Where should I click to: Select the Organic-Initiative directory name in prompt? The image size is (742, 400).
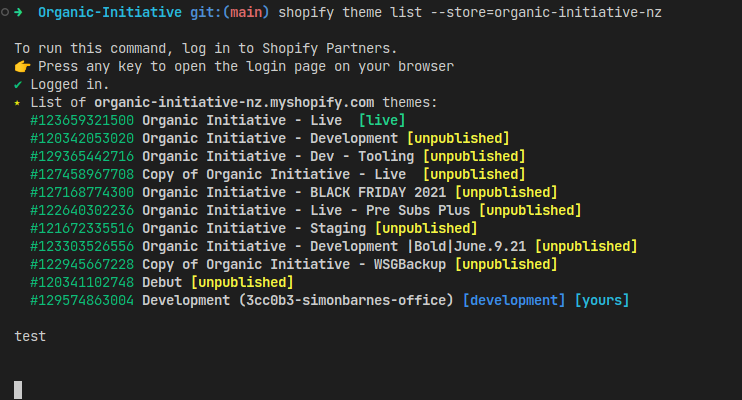[110, 12]
